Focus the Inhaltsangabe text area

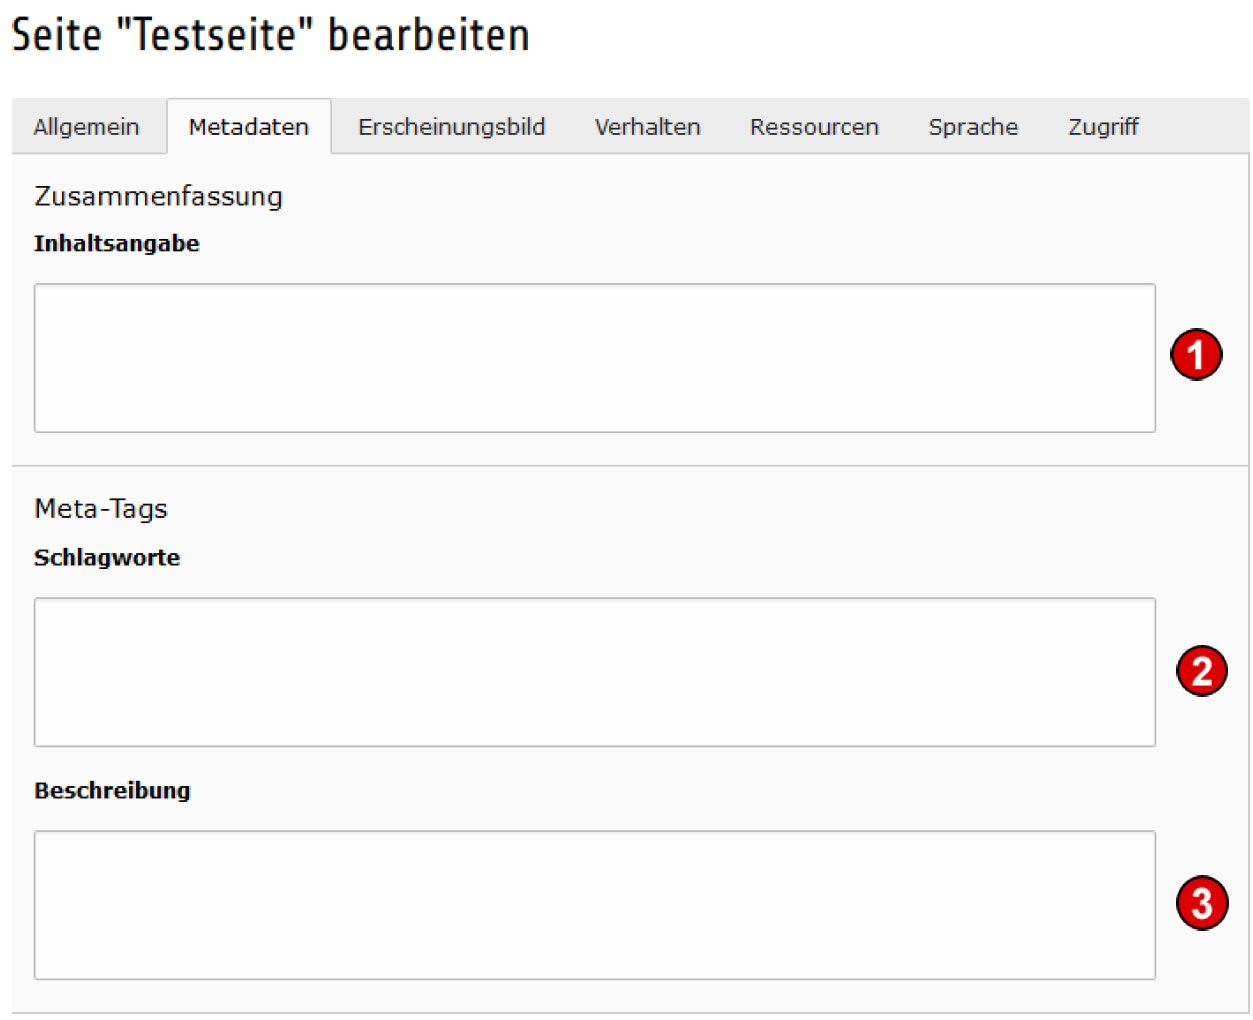(x=595, y=358)
